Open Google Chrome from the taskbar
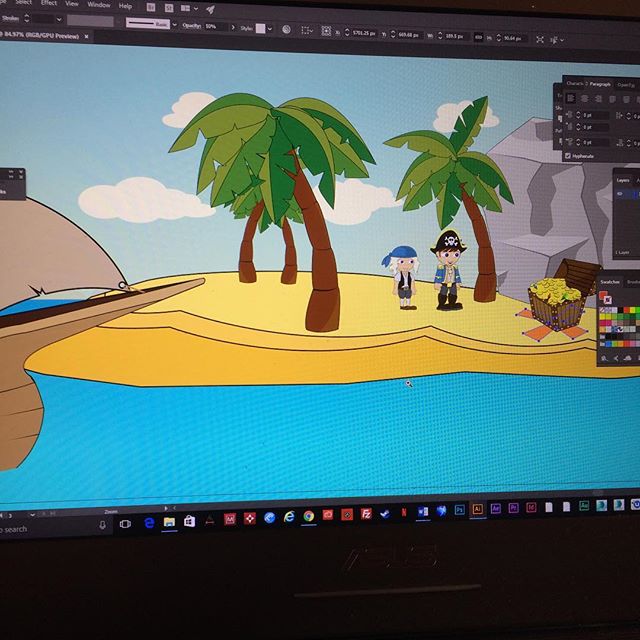Image resolution: width=640 pixels, height=640 pixels. (x=308, y=516)
